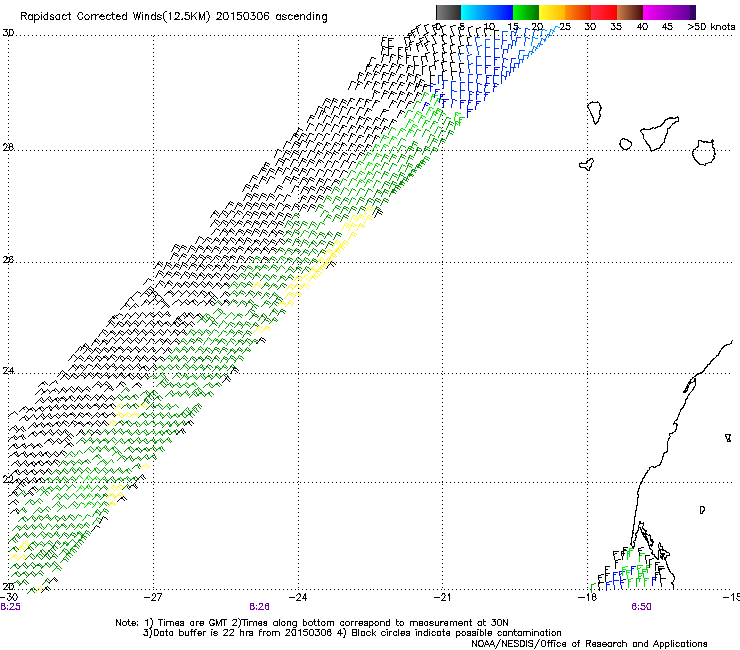Select the yellow segment of the wind legend
The width and height of the screenshot is (740, 650).
552,12
